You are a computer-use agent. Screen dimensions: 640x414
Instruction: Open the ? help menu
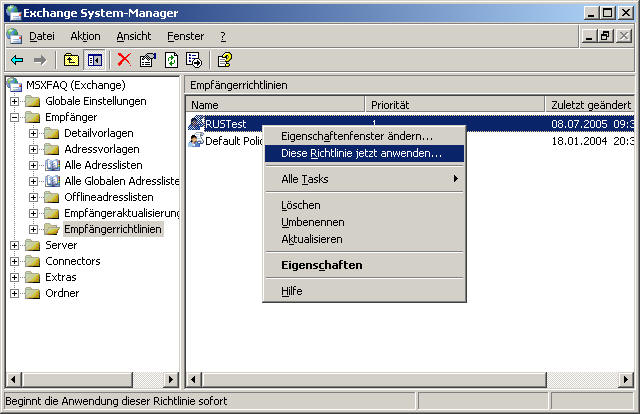click(x=223, y=36)
